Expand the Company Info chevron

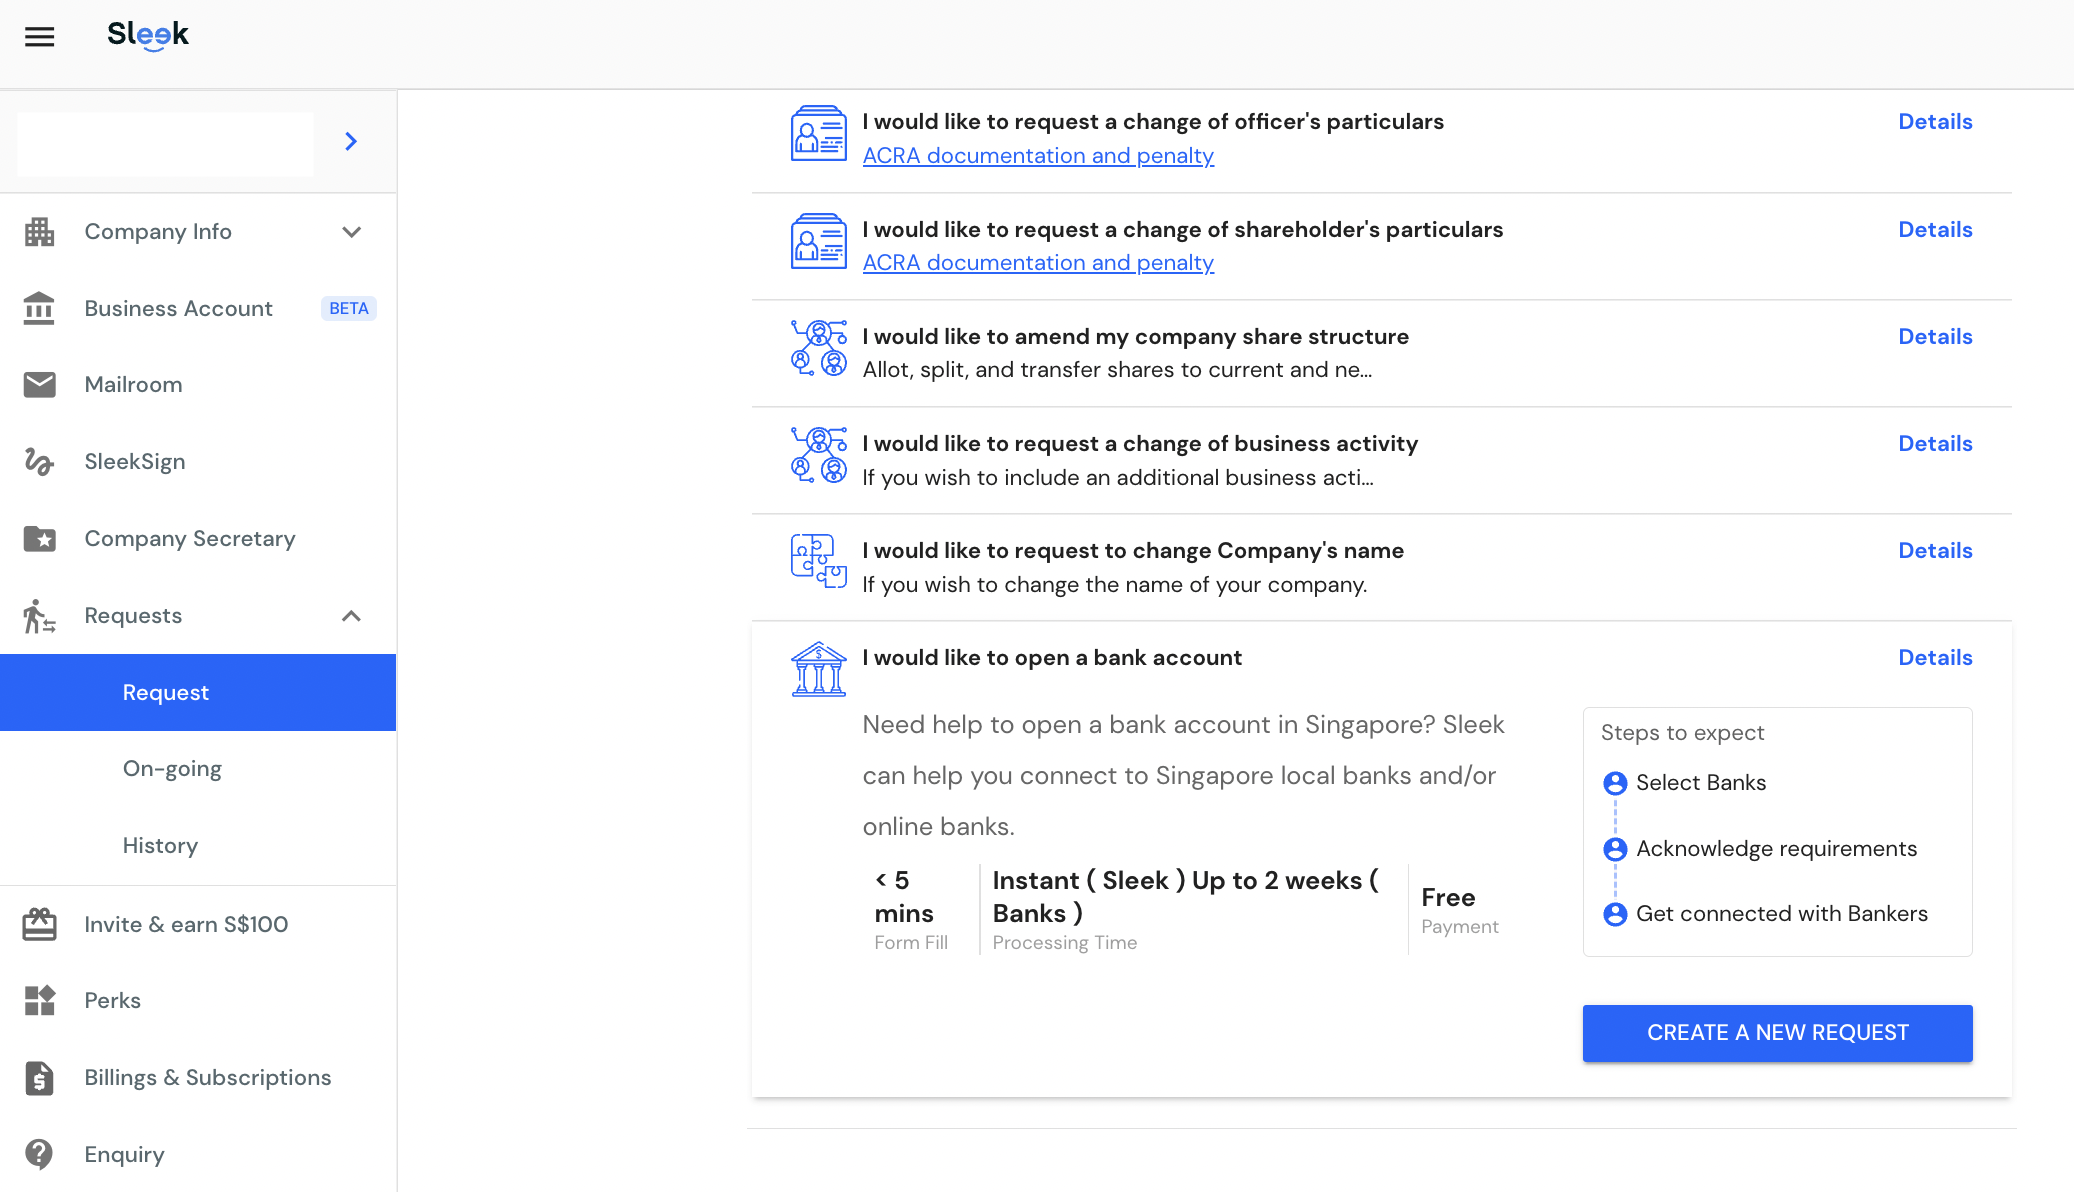tap(351, 232)
